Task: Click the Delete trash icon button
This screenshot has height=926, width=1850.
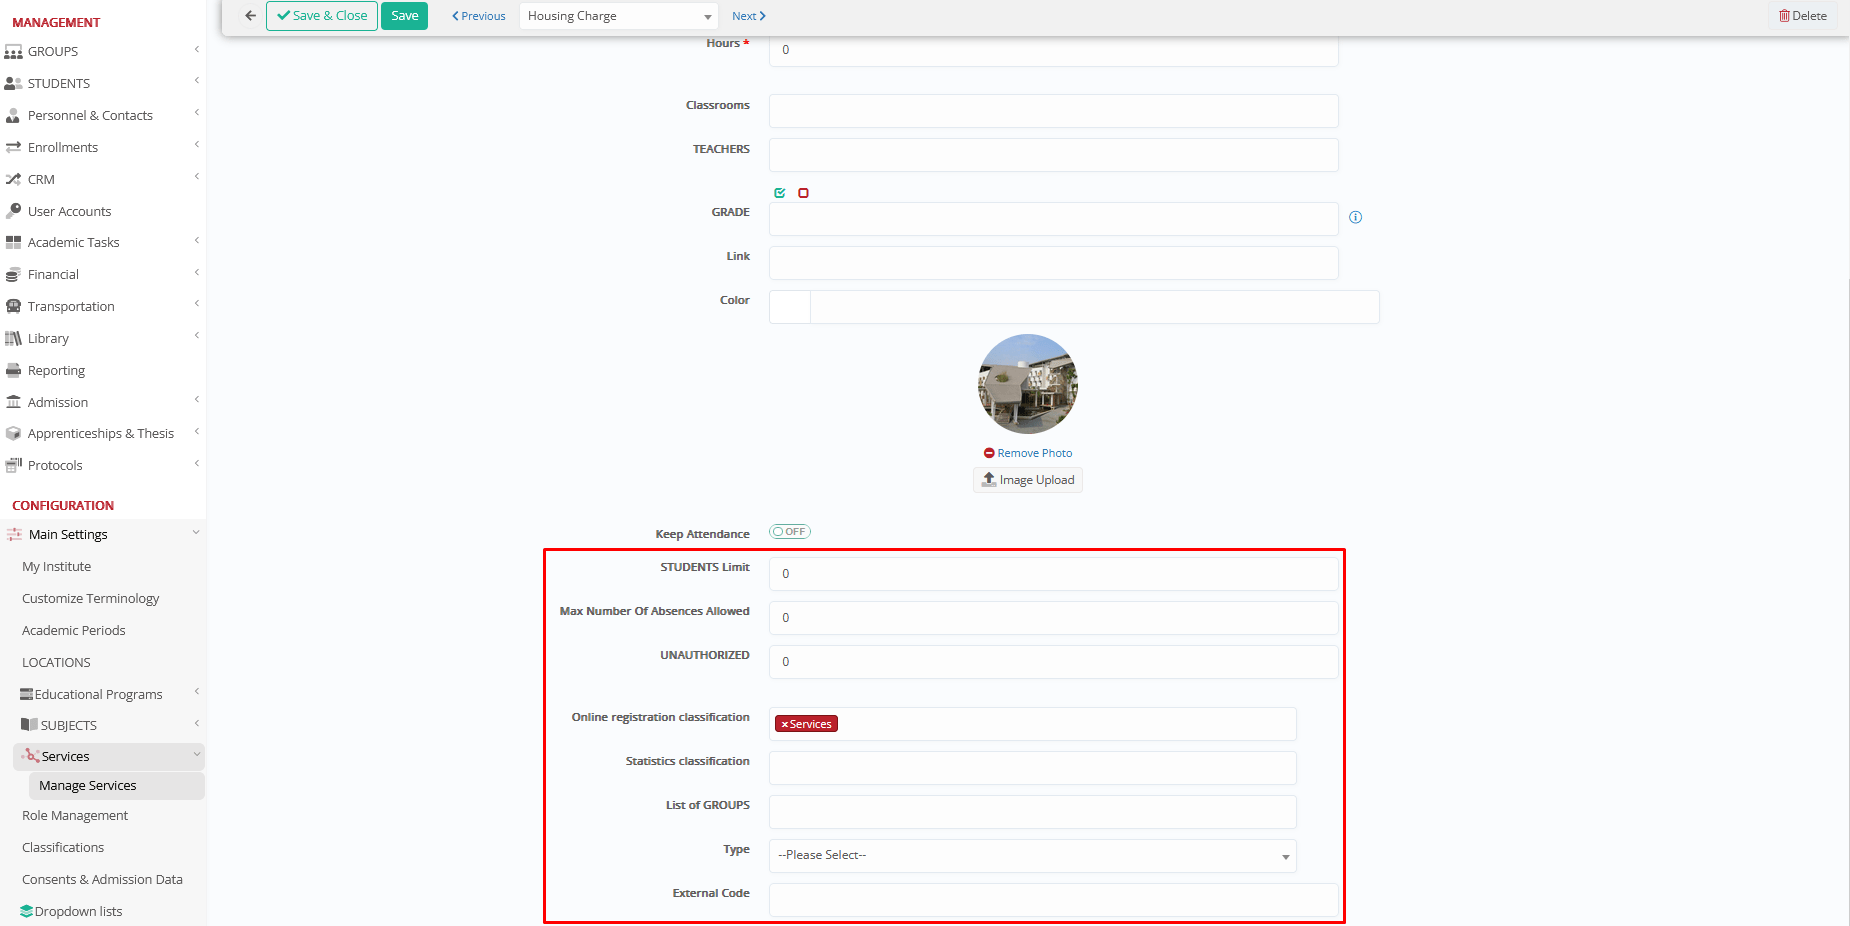Action: click(x=1802, y=16)
